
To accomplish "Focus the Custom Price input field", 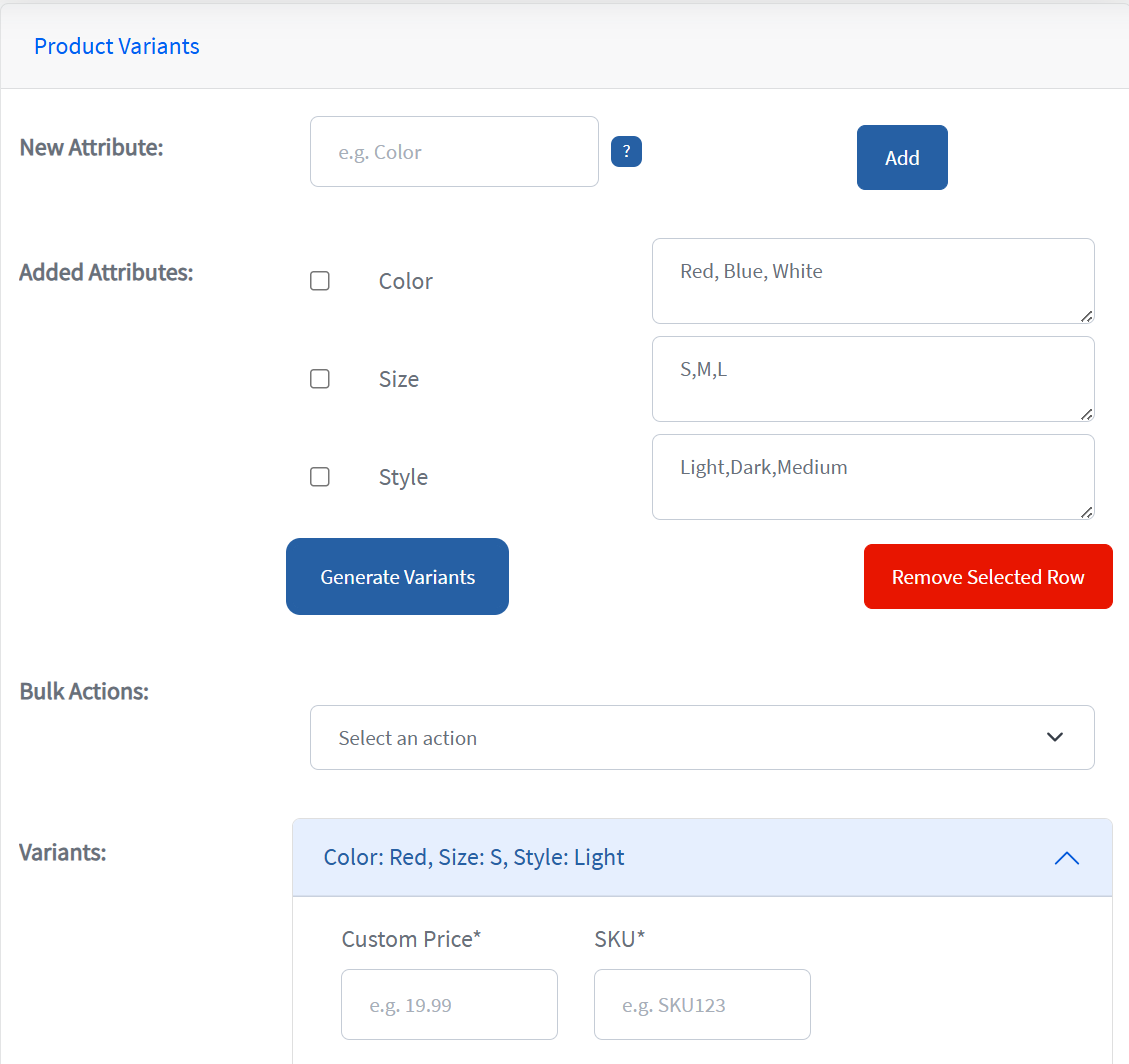I will 449,1004.
